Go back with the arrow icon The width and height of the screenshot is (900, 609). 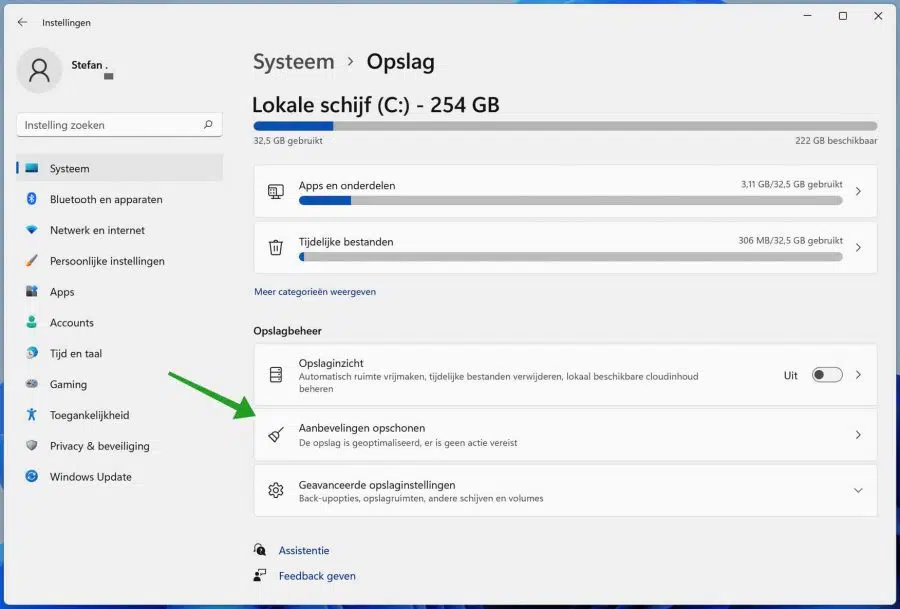[22, 22]
